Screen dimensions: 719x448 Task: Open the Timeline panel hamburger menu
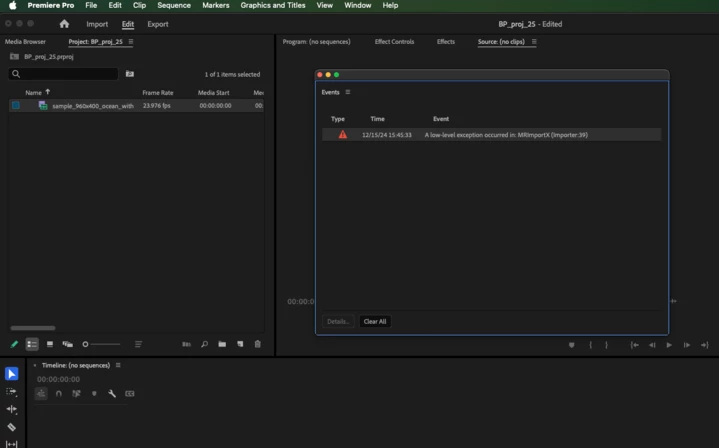click(118, 365)
